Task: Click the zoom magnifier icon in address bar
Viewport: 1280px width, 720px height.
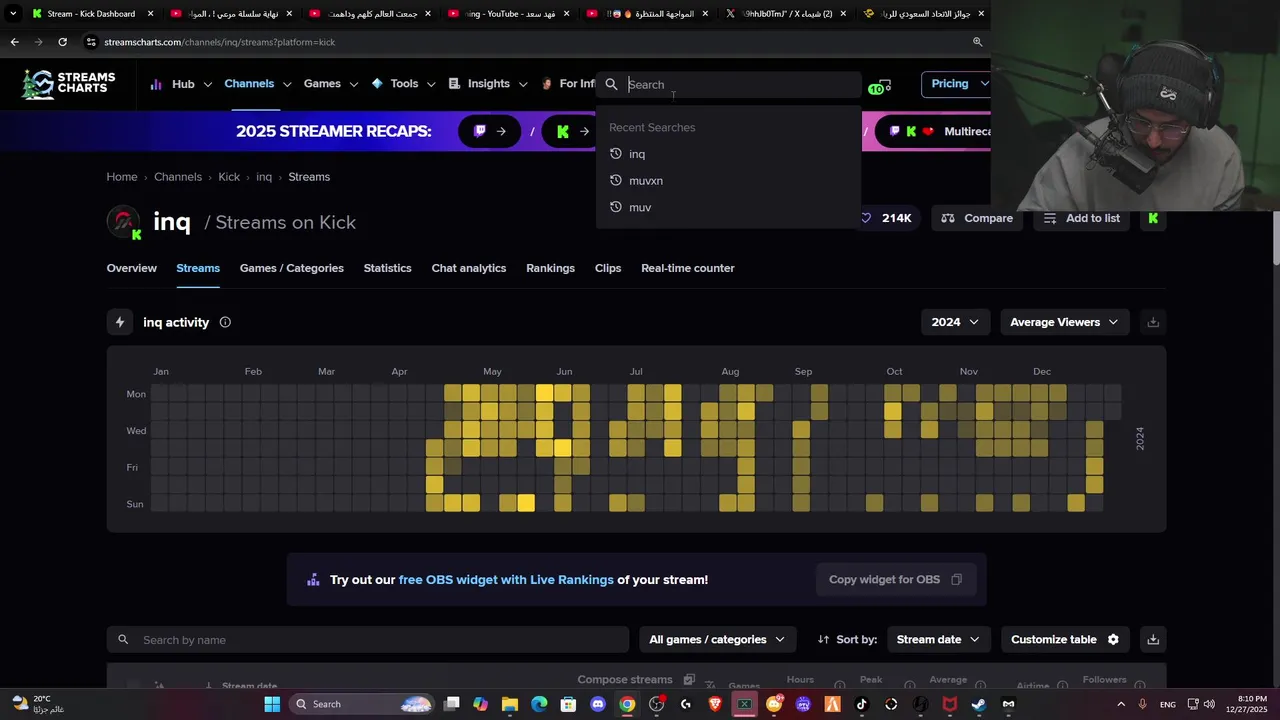Action: (977, 42)
